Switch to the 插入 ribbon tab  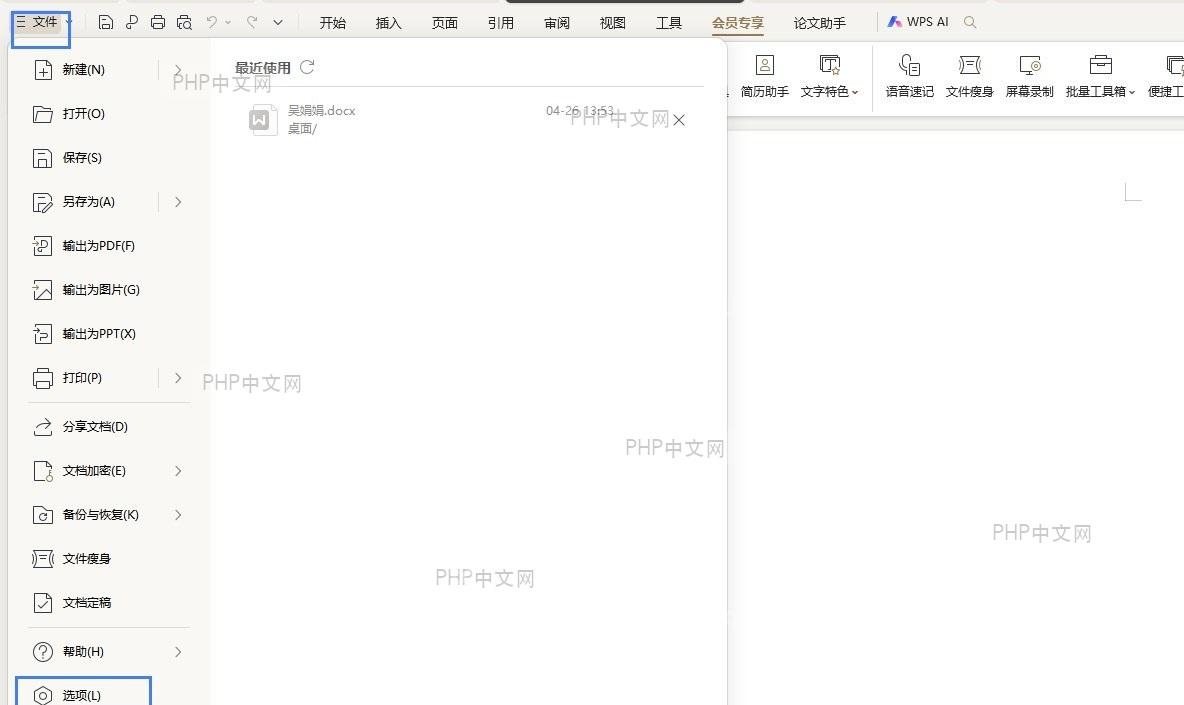(x=388, y=23)
